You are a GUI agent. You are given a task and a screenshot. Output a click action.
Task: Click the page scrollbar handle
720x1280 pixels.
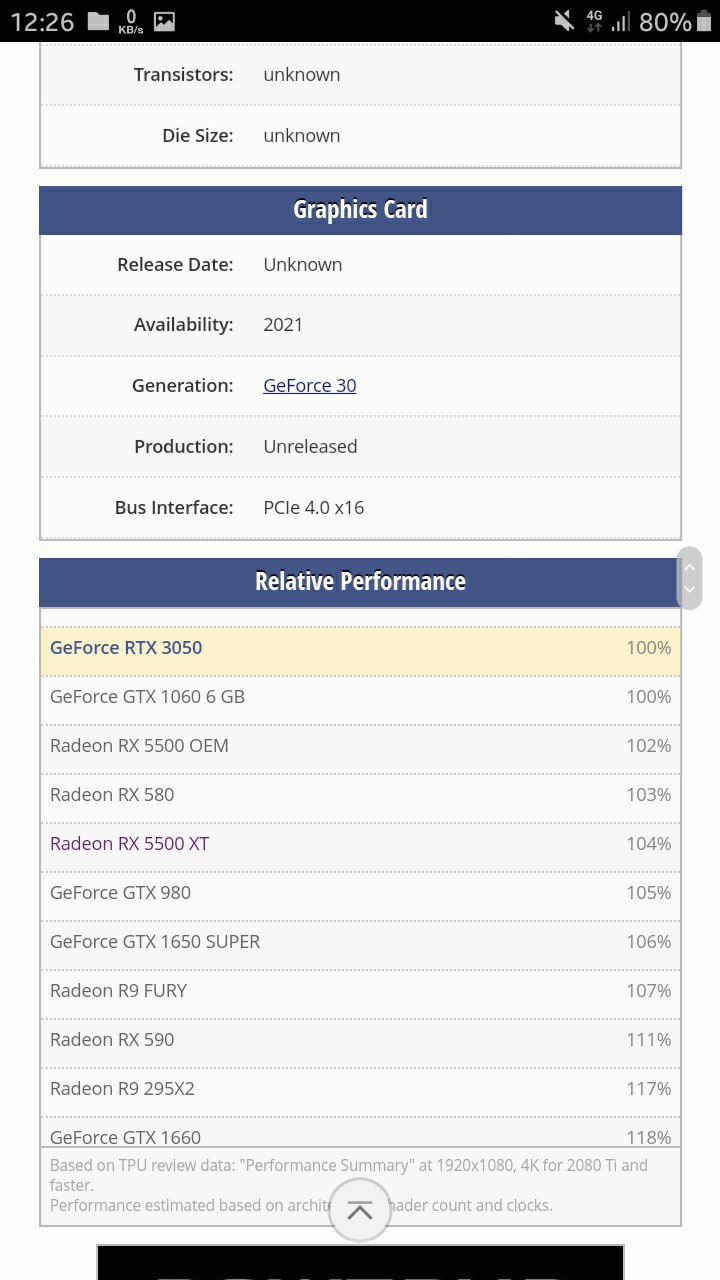click(689, 578)
